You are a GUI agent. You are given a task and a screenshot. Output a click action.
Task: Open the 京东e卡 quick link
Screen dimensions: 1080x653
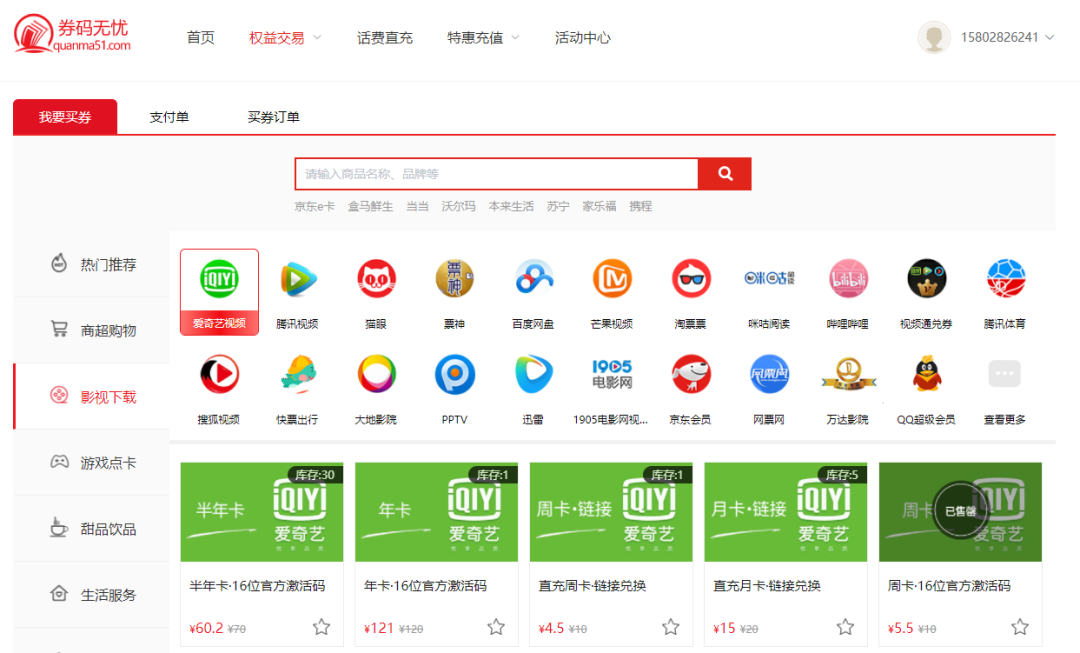(x=313, y=206)
